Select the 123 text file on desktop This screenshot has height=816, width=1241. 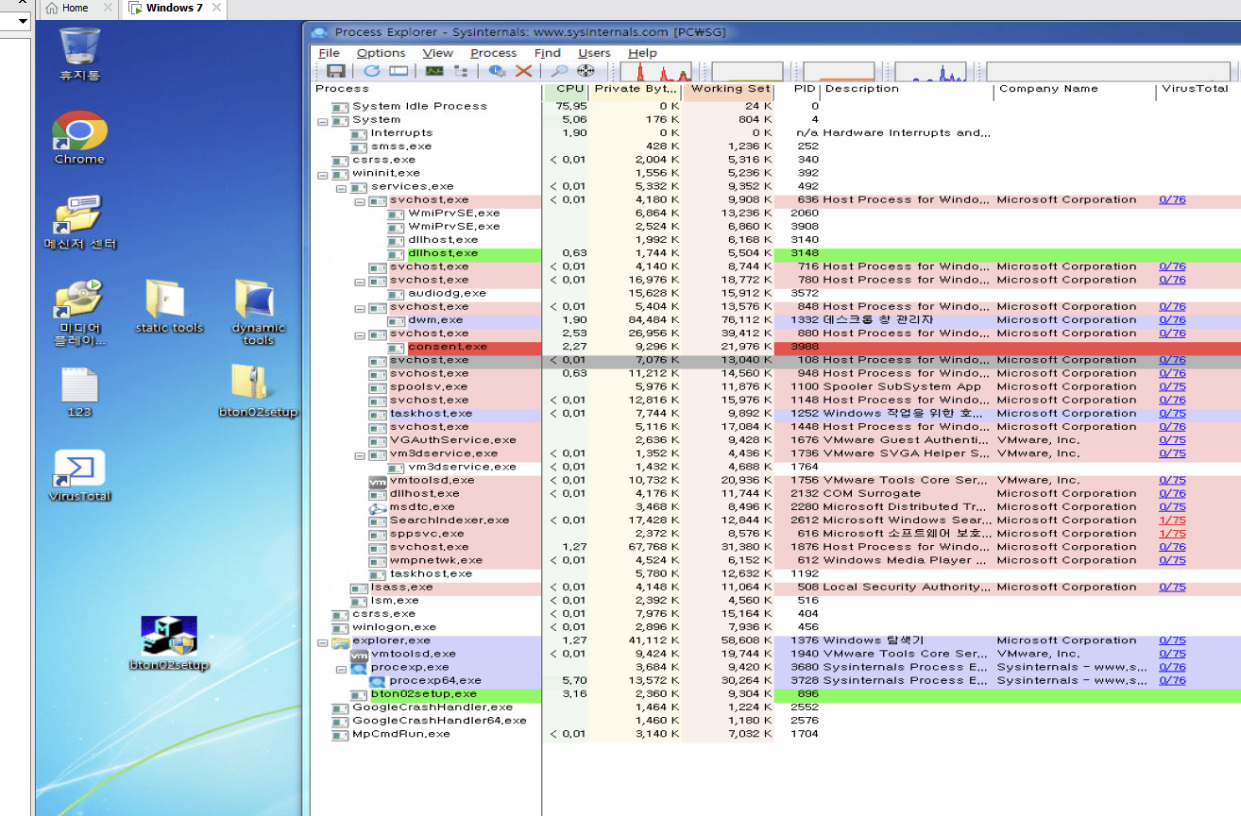(x=80, y=392)
